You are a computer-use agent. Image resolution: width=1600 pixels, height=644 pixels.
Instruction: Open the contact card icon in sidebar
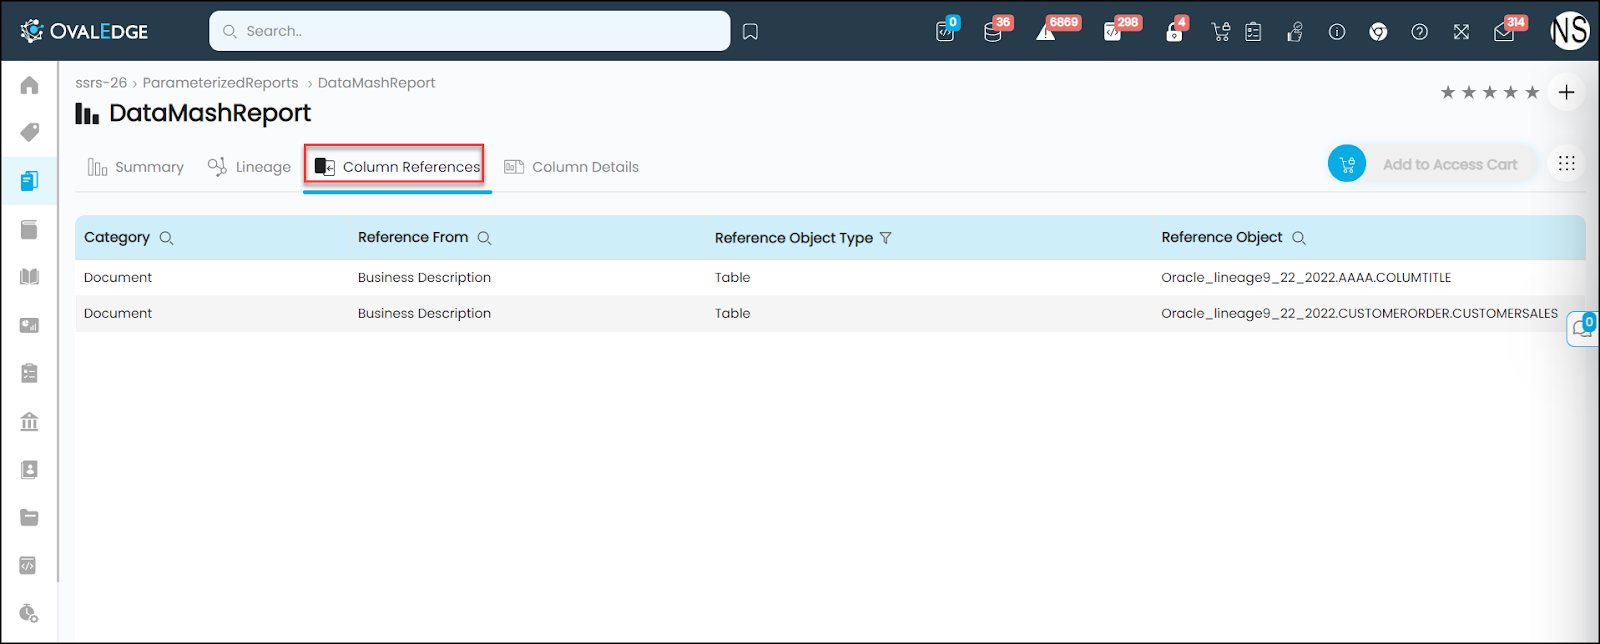(x=29, y=469)
